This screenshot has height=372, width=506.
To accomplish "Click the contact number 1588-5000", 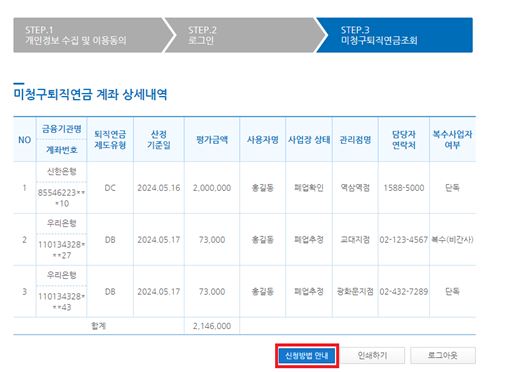I will 404,188.
